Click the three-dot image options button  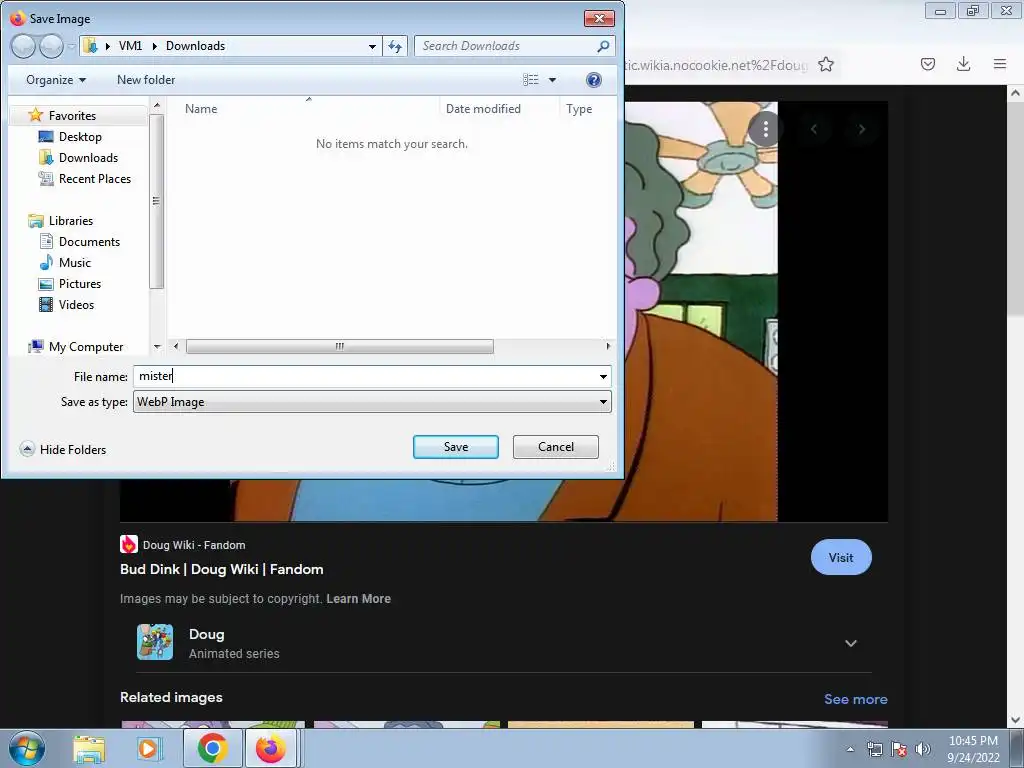[x=765, y=129]
